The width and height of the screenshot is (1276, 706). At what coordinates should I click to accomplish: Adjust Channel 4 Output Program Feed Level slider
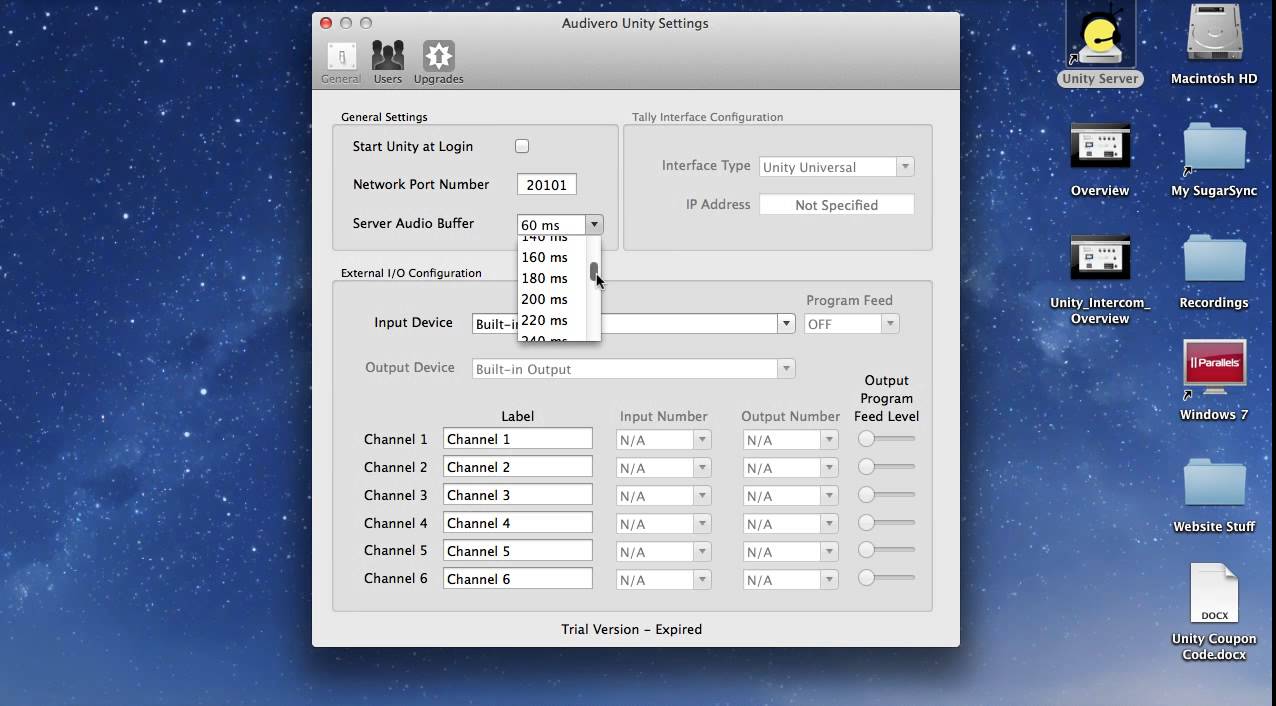tap(887, 523)
